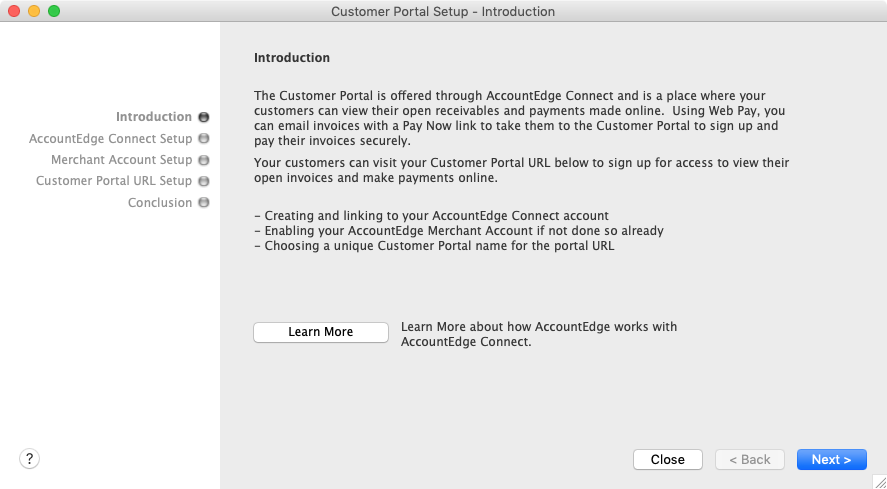Viewport: 887px width, 489px height.
Task: Click the window resize grip corner
Action: [878, 481]
